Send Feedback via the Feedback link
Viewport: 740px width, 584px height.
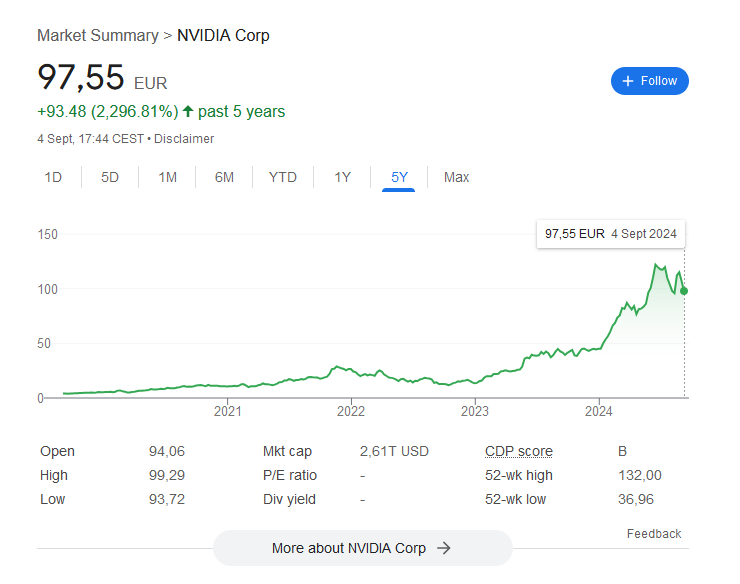coord(654,533)
